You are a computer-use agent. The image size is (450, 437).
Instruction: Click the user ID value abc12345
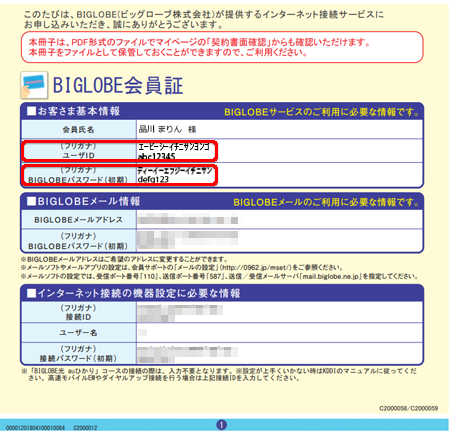click(157, 156)
